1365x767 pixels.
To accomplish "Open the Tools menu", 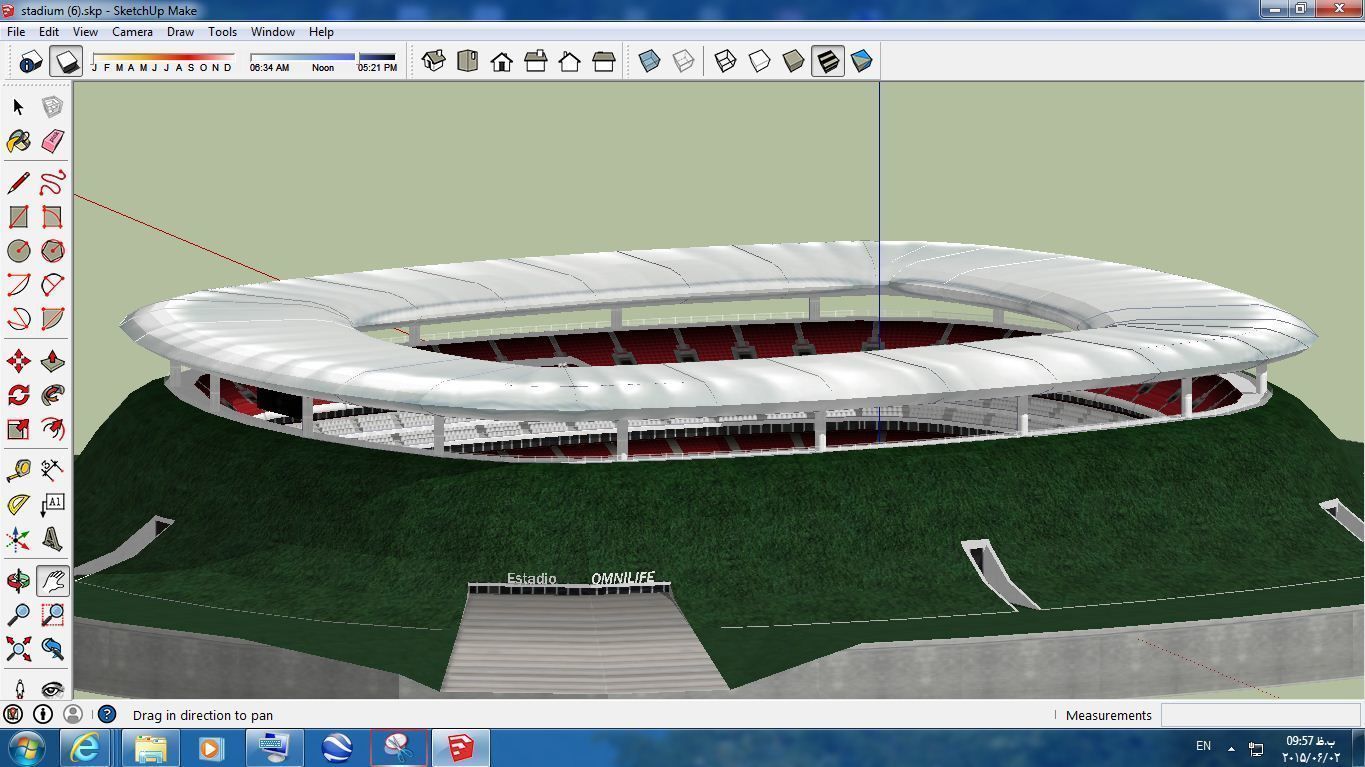I will click(x=222, y=32).
